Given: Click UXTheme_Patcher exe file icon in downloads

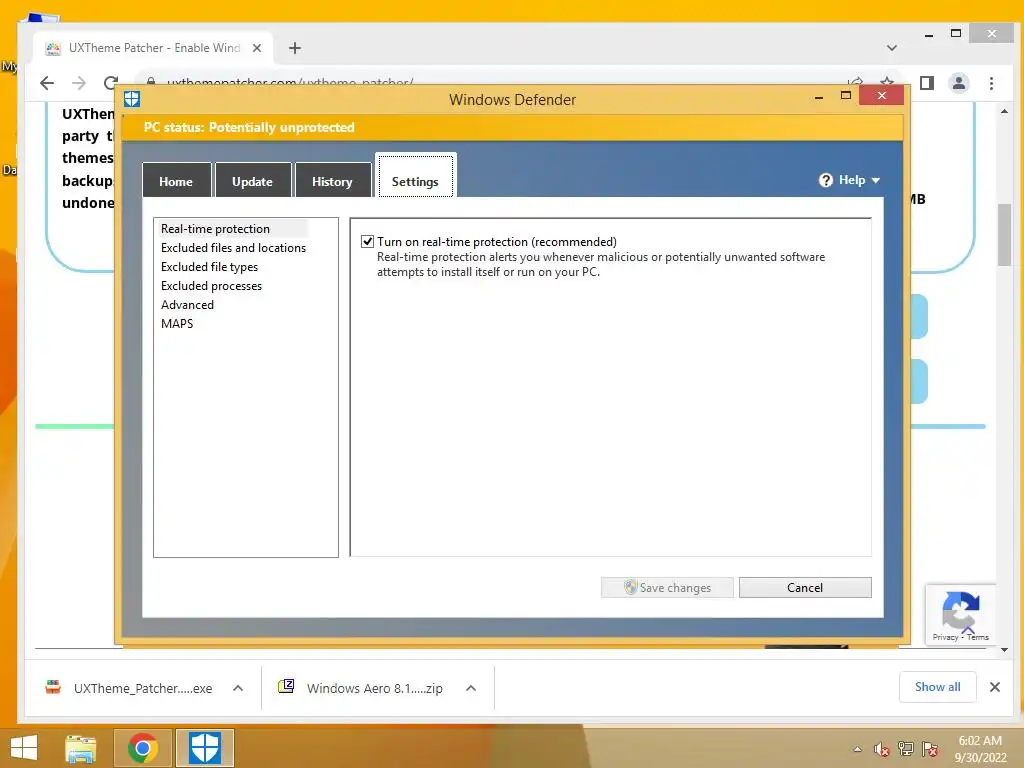Looking at the screenshot, I should pos(53,687).
